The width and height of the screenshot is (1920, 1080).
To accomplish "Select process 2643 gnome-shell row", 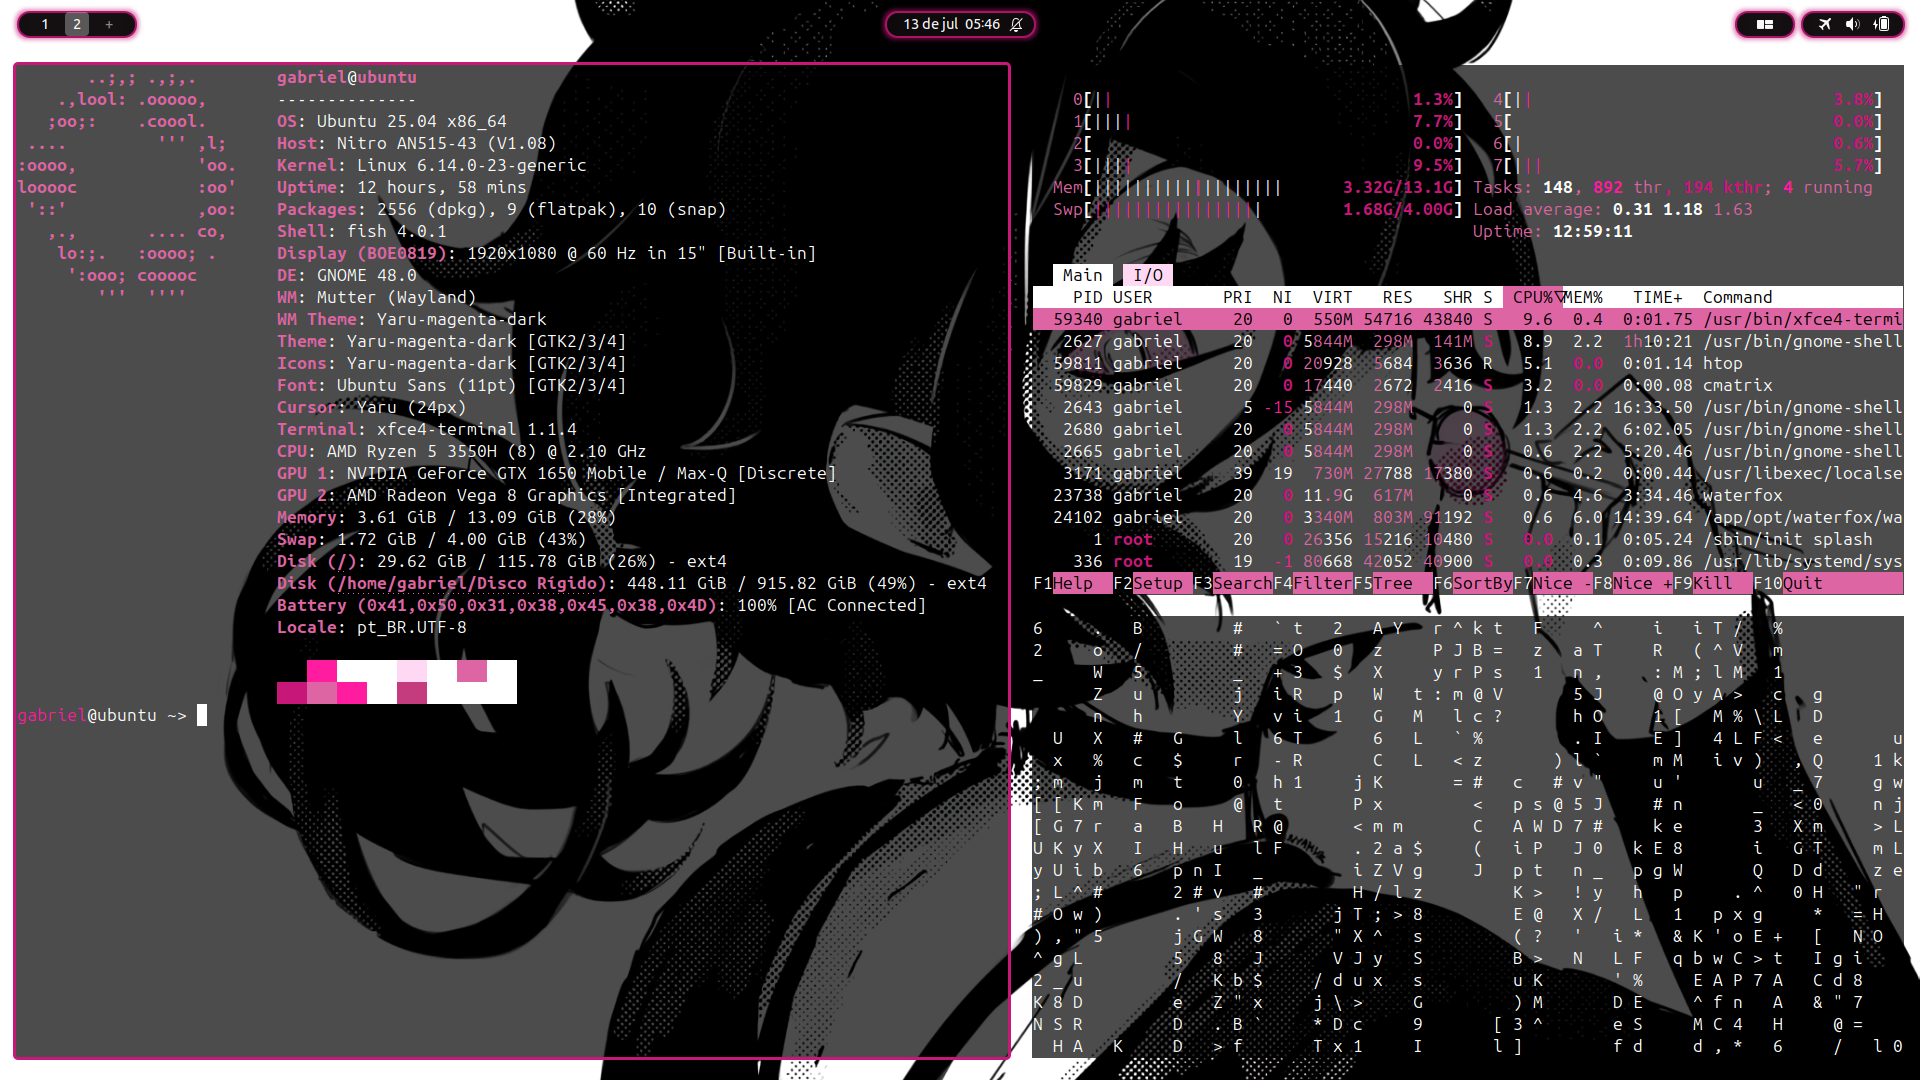I will pyautogui.click(x=1467, y=407).
